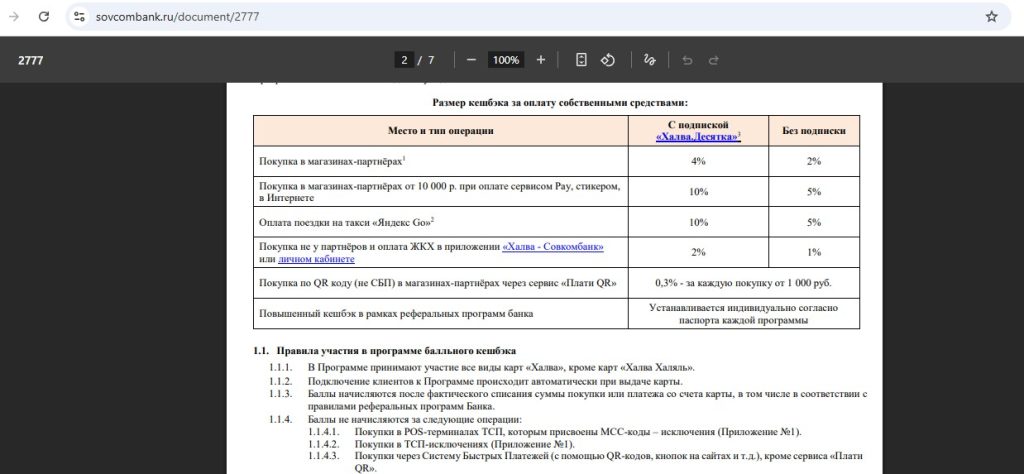Viewport: 1024px width, 474px height.
Task: Open the «Халва.Десятка» subscription link
Action: [698, 136]
